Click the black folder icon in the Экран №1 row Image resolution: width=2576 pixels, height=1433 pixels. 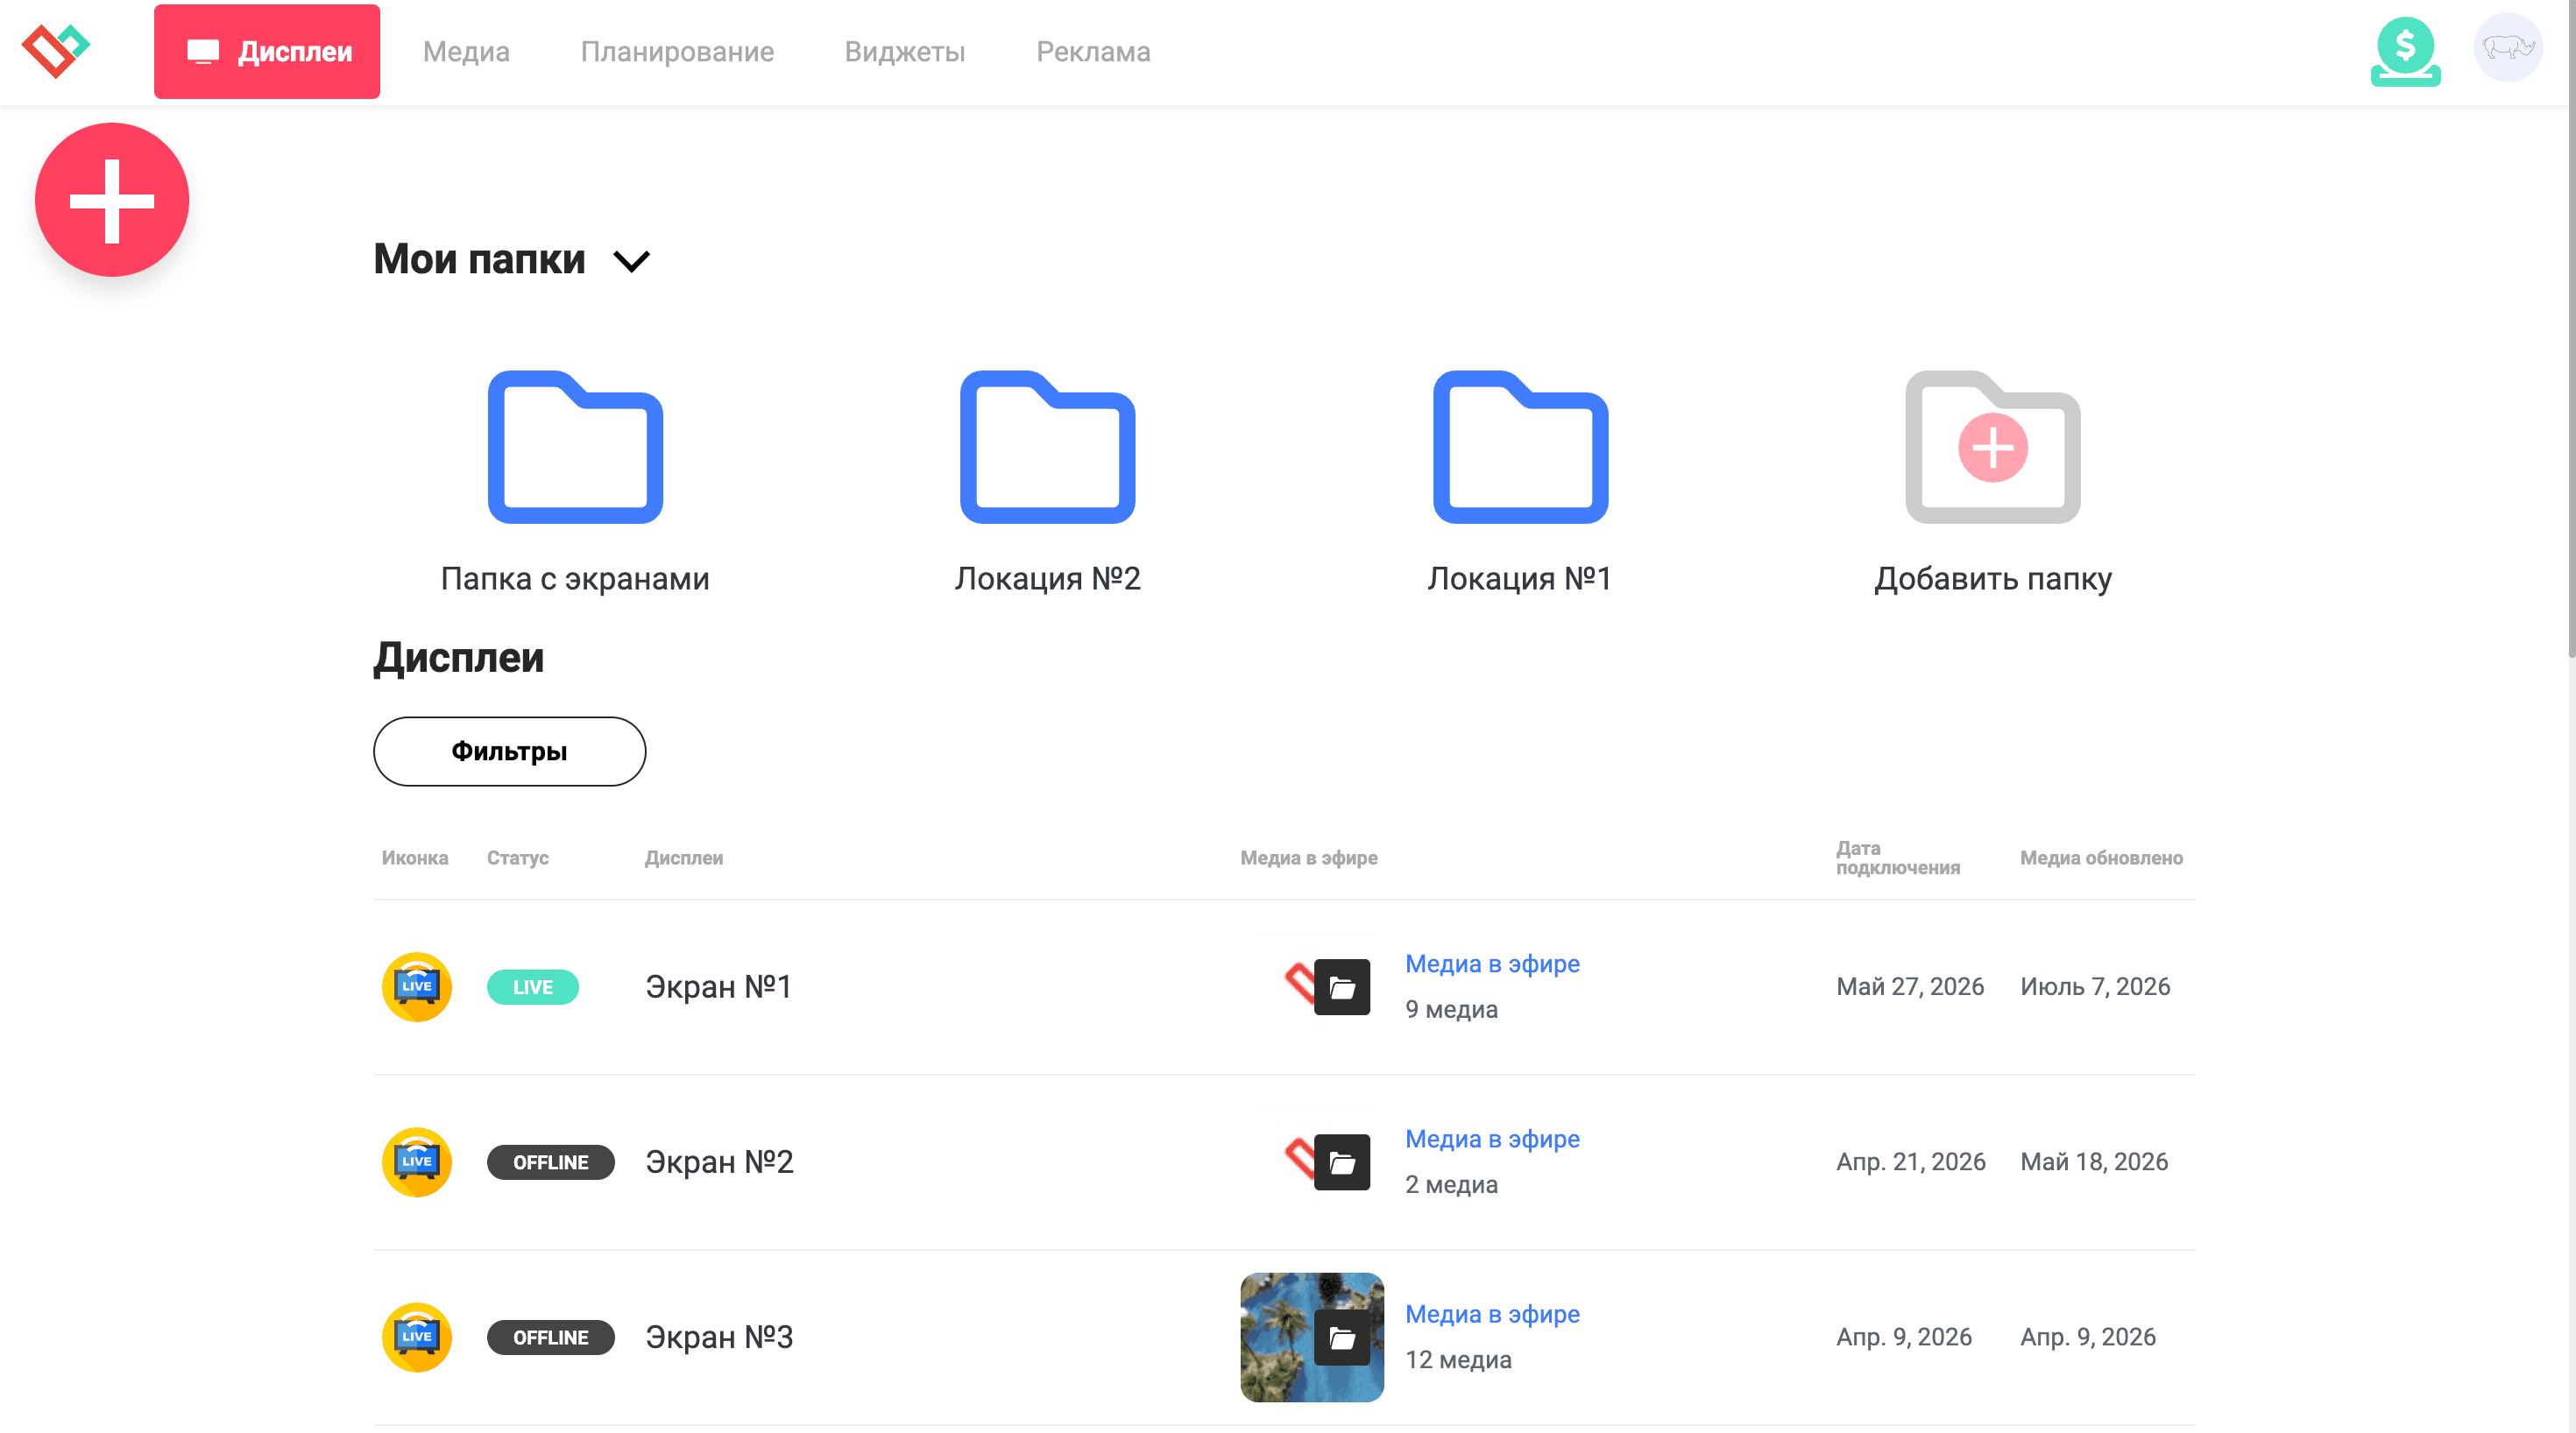click(x=1342, y=987)
